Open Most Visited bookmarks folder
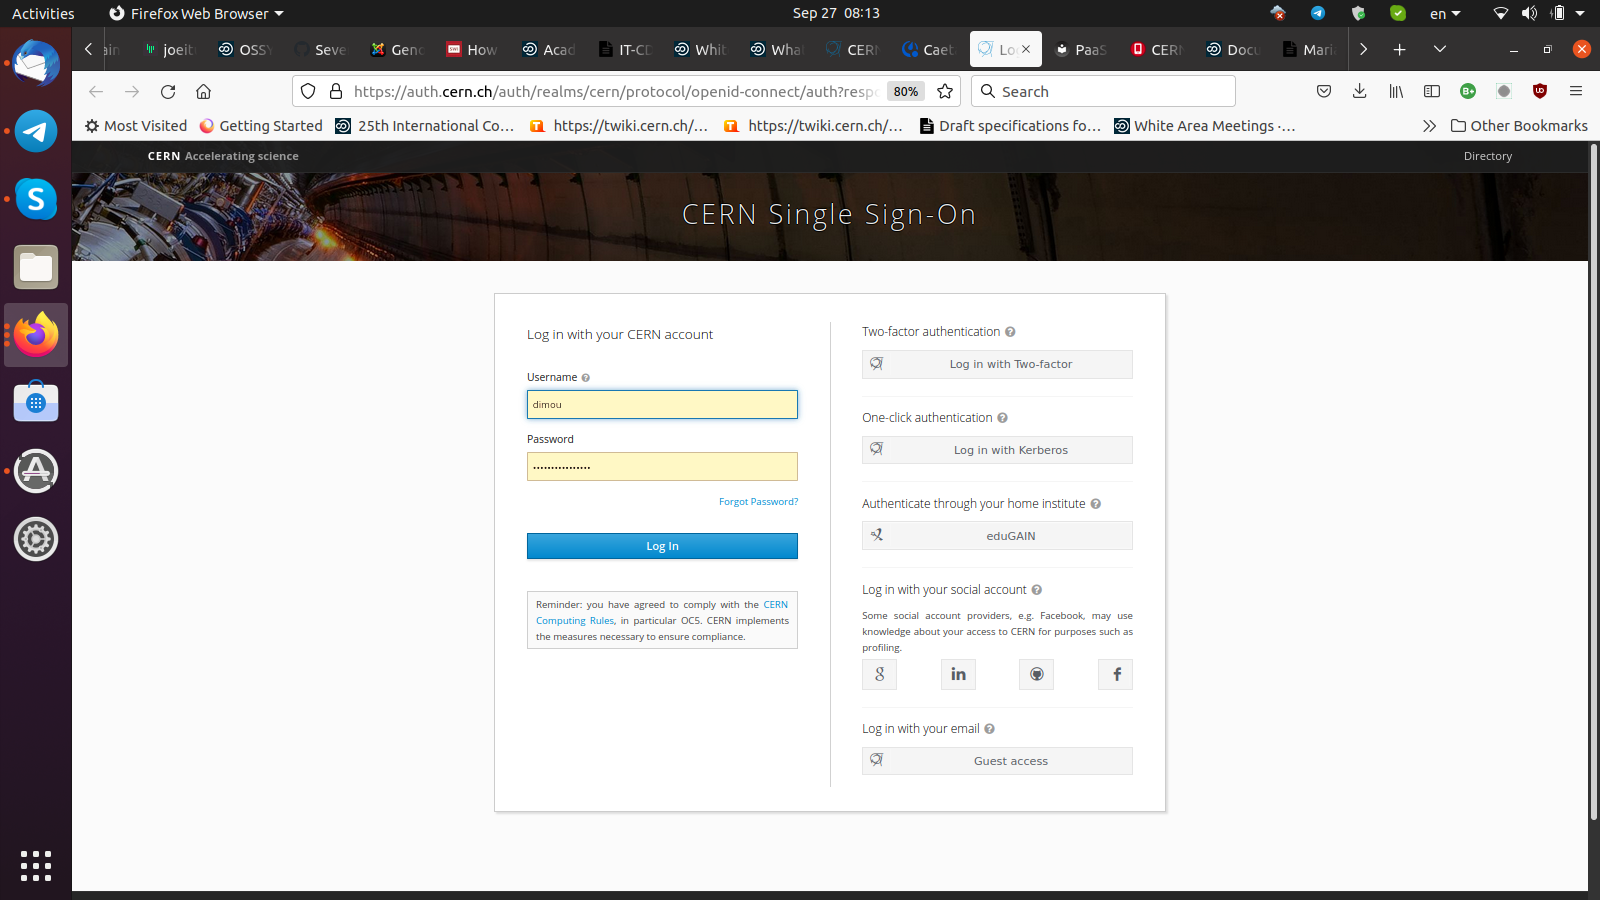Image resolution: width=1600 pixels, height=900 pixels. point(136,126)
